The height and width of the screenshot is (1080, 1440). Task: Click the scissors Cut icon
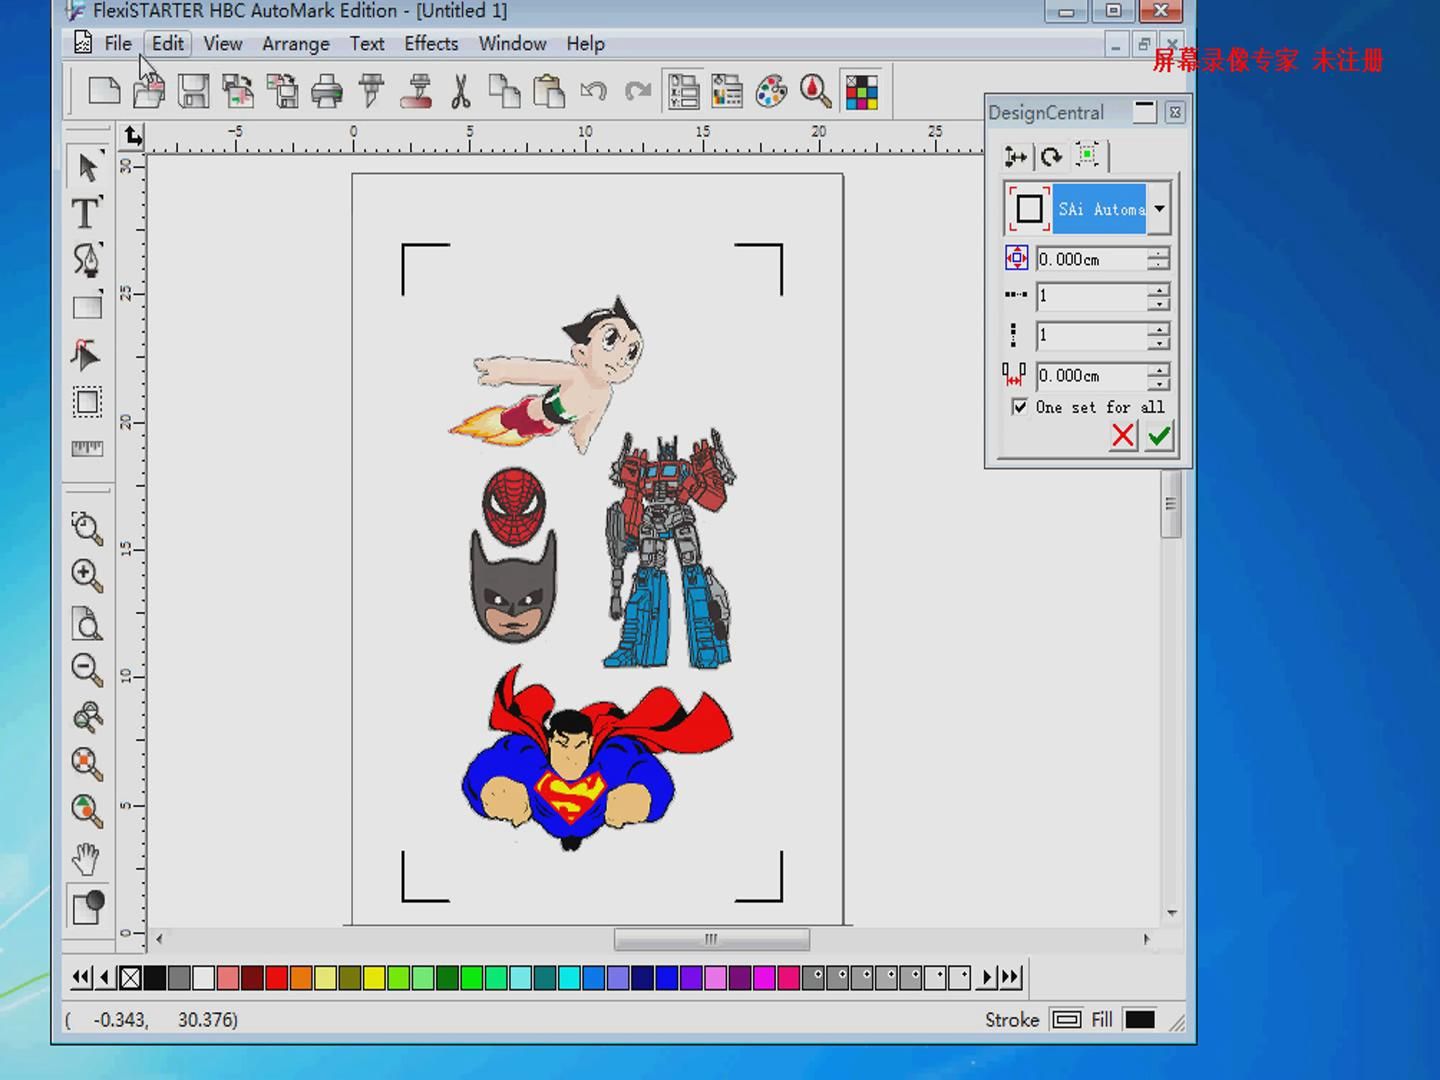(461, 91)
